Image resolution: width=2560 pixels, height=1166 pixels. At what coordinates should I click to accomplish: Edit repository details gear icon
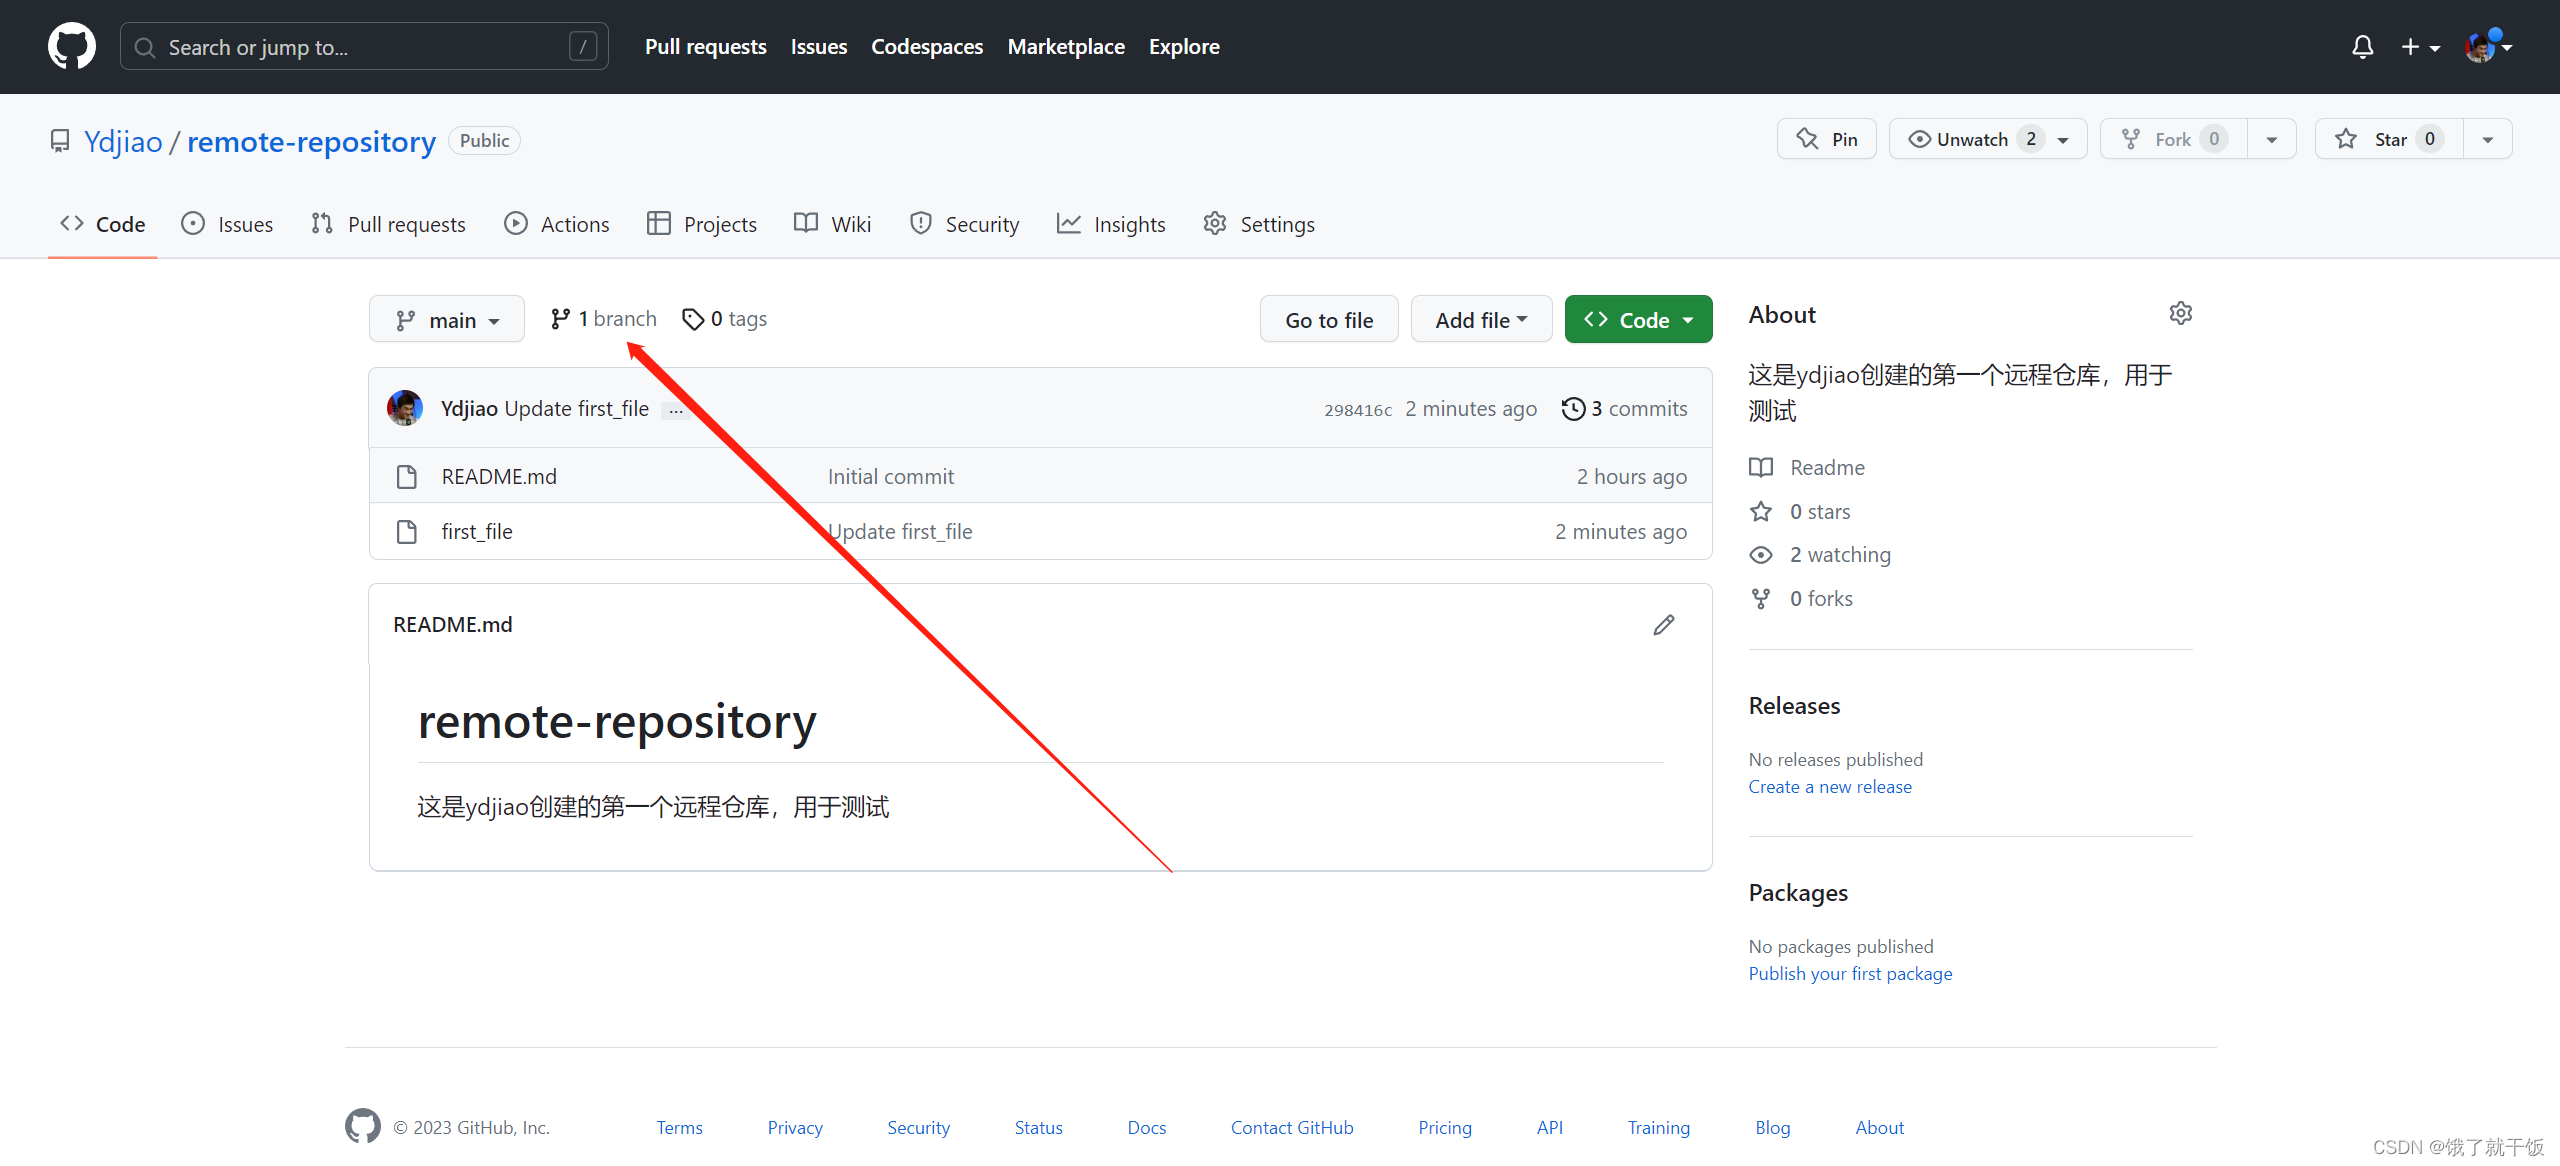click(2180, 314)
